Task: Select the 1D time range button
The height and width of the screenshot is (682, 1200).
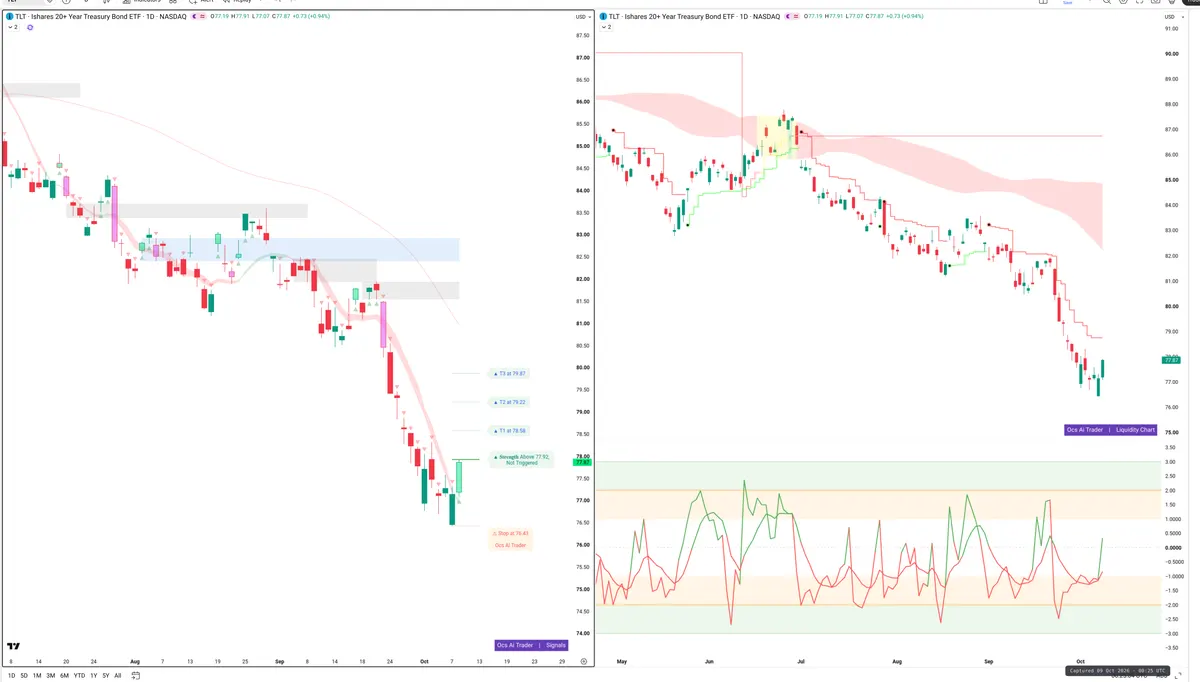Action: (x=12, y=675)
